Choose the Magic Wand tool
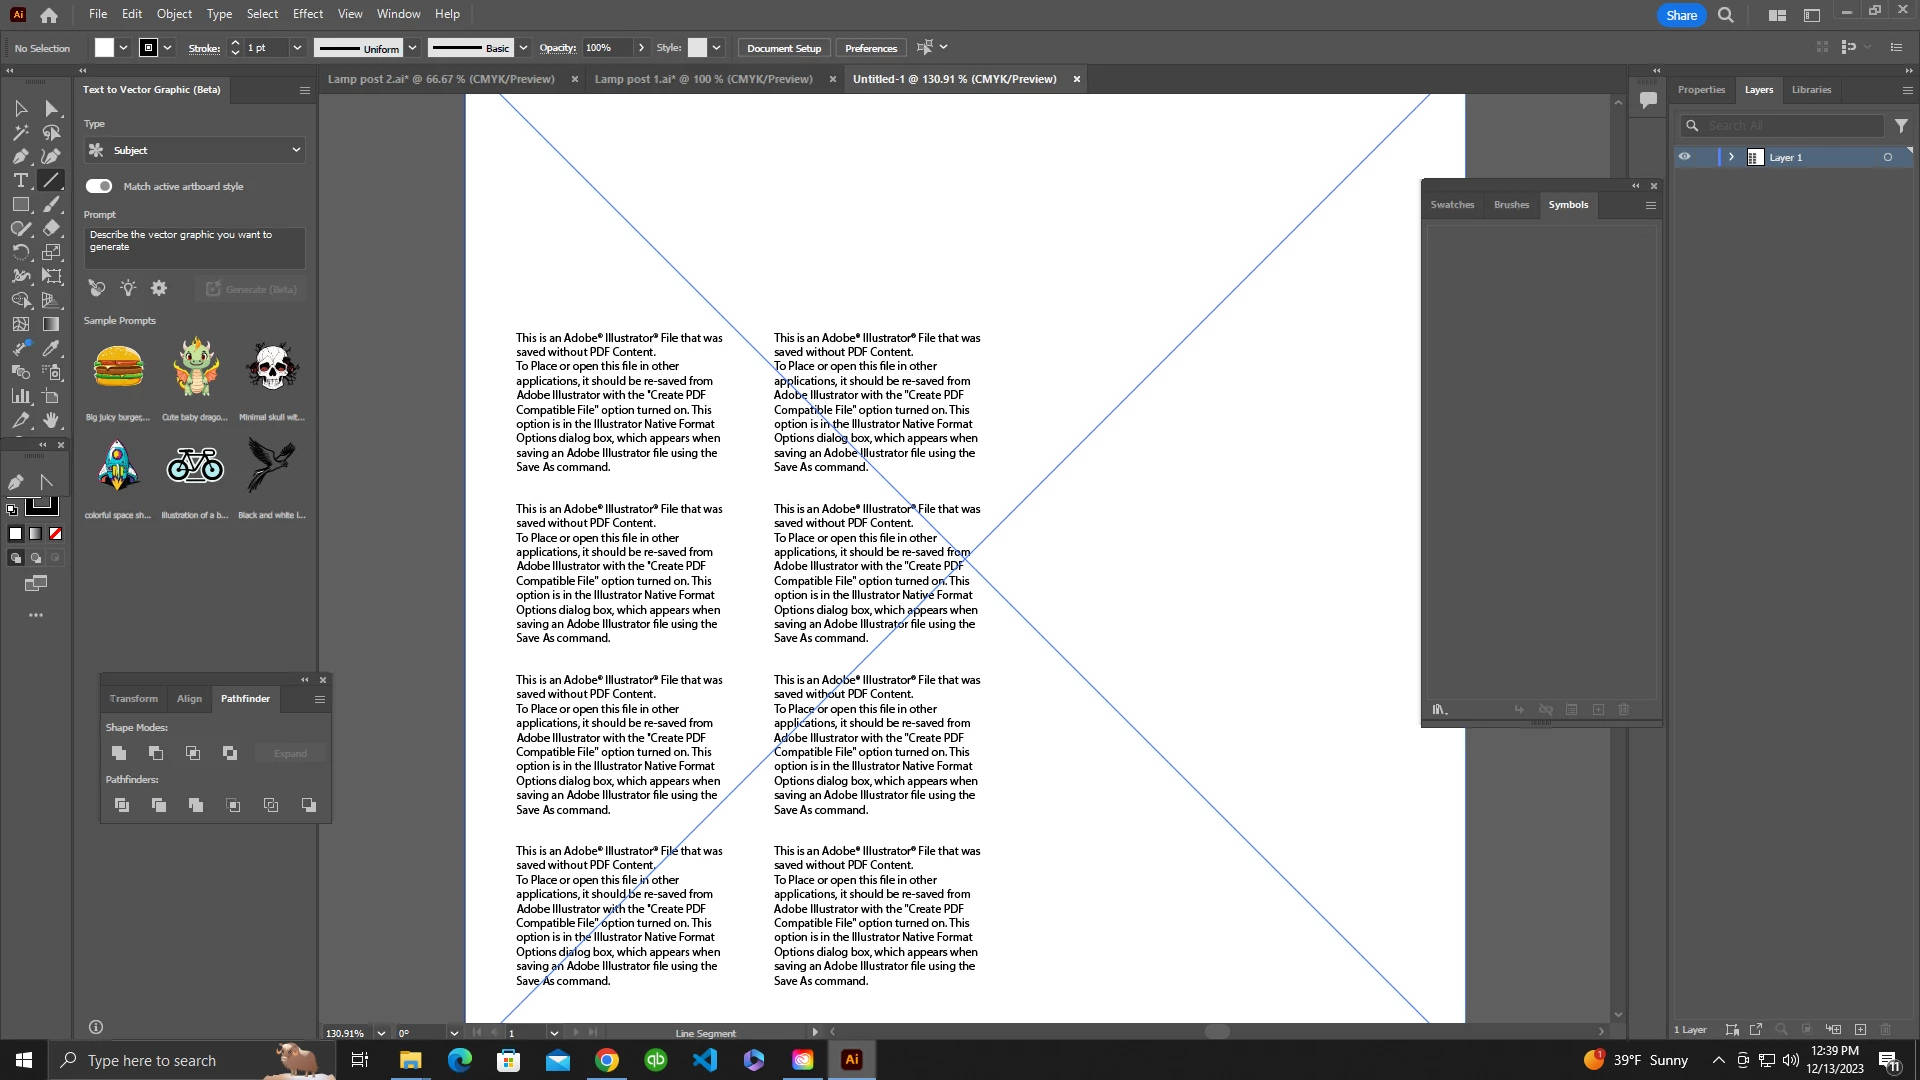This screenshot has height=1080, width=1920. [20, 132]
